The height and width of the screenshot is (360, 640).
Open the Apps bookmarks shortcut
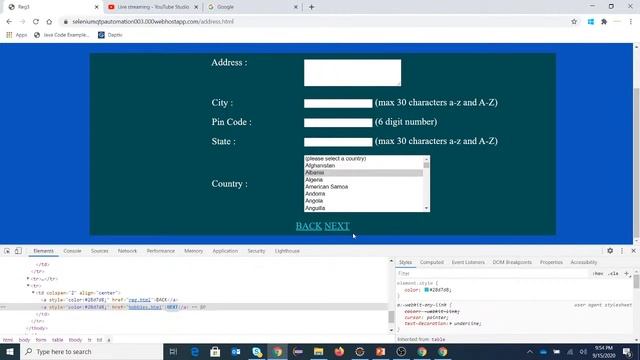(16, 35)
